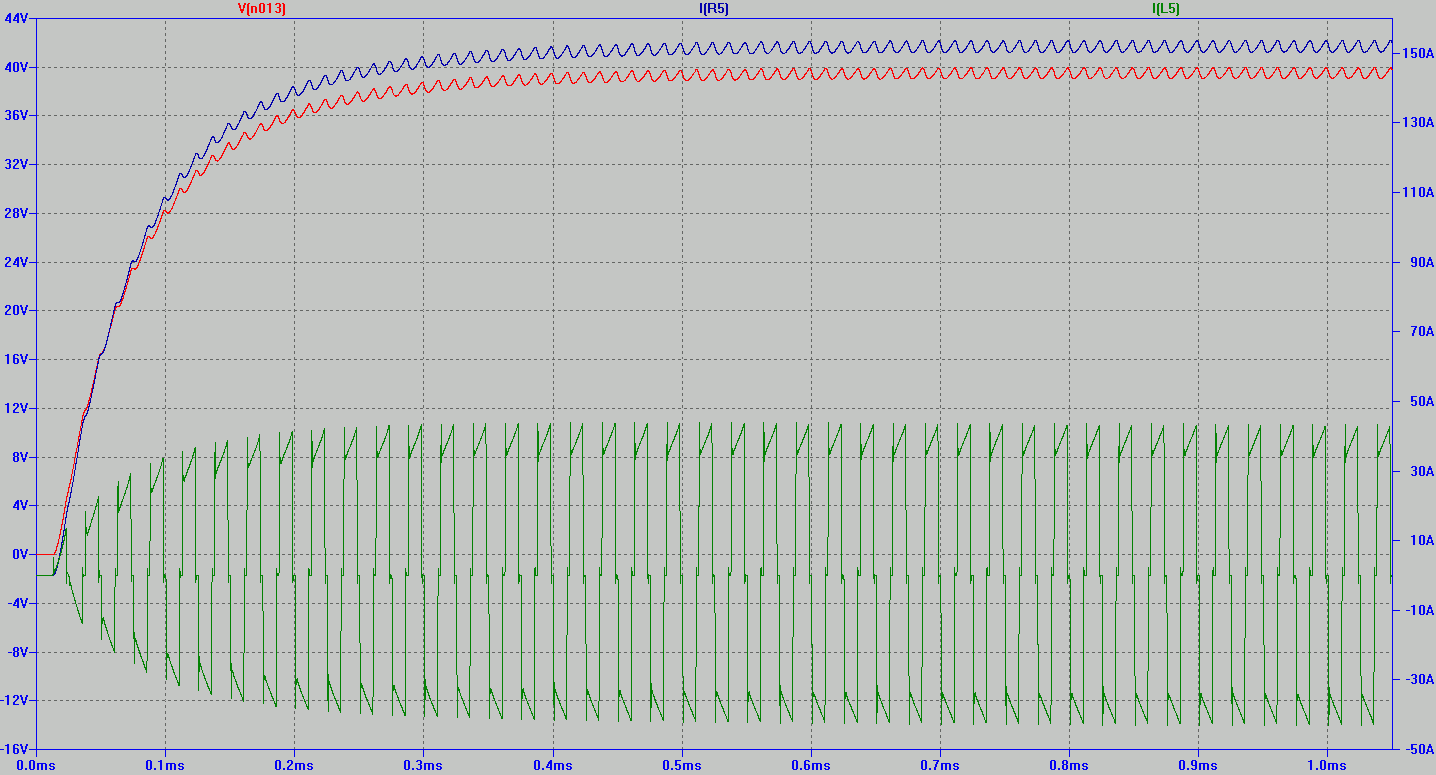
Task: Select the 0.1ms time axis label
Action: pyautogui.click(x=165, y=765)
